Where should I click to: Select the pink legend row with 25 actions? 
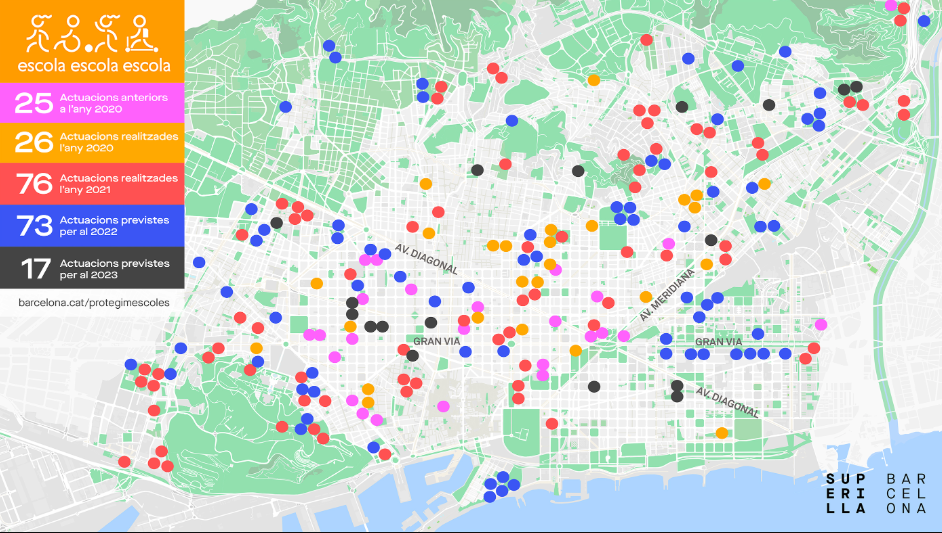pos(92,102)
